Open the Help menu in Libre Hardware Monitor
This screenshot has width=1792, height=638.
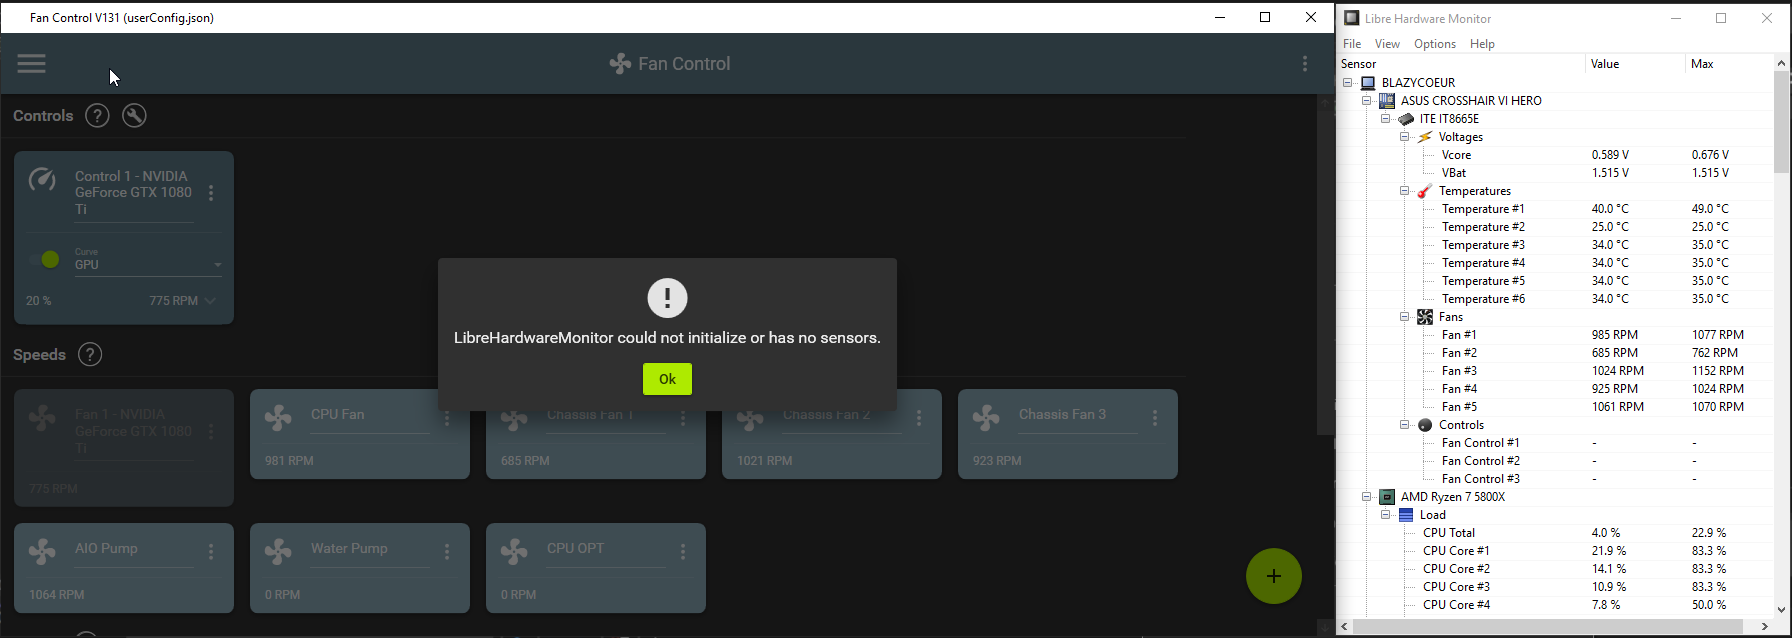1483,44
